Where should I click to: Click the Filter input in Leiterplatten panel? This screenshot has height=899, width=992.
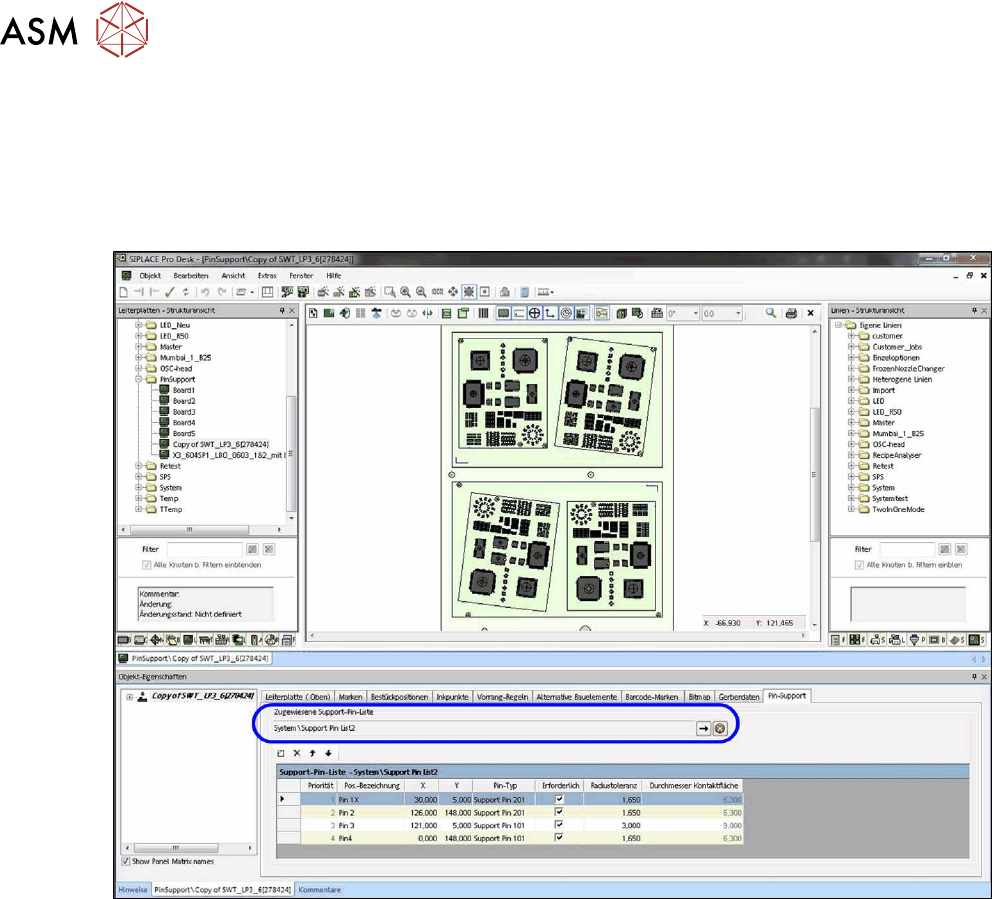pyautogui.click(x=204, y=549)
